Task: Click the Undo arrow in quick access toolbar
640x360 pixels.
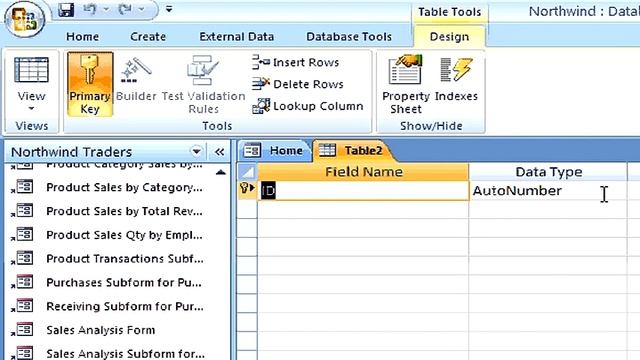Action: [90, 9]
